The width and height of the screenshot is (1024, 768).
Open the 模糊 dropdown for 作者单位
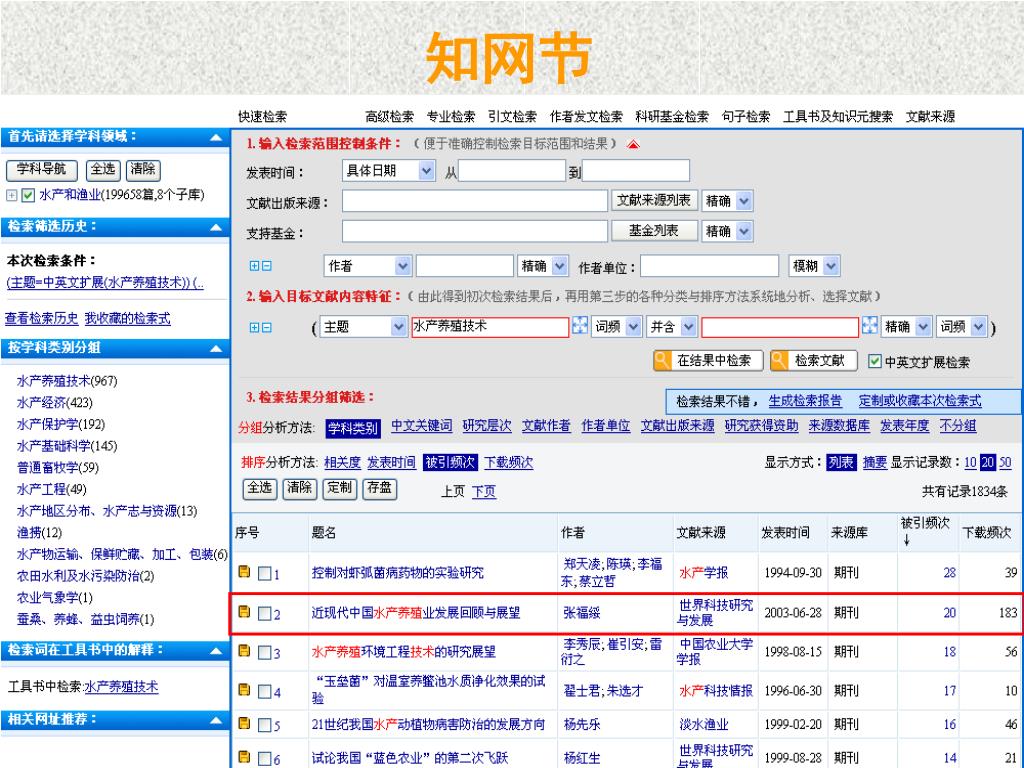point(814,266)
